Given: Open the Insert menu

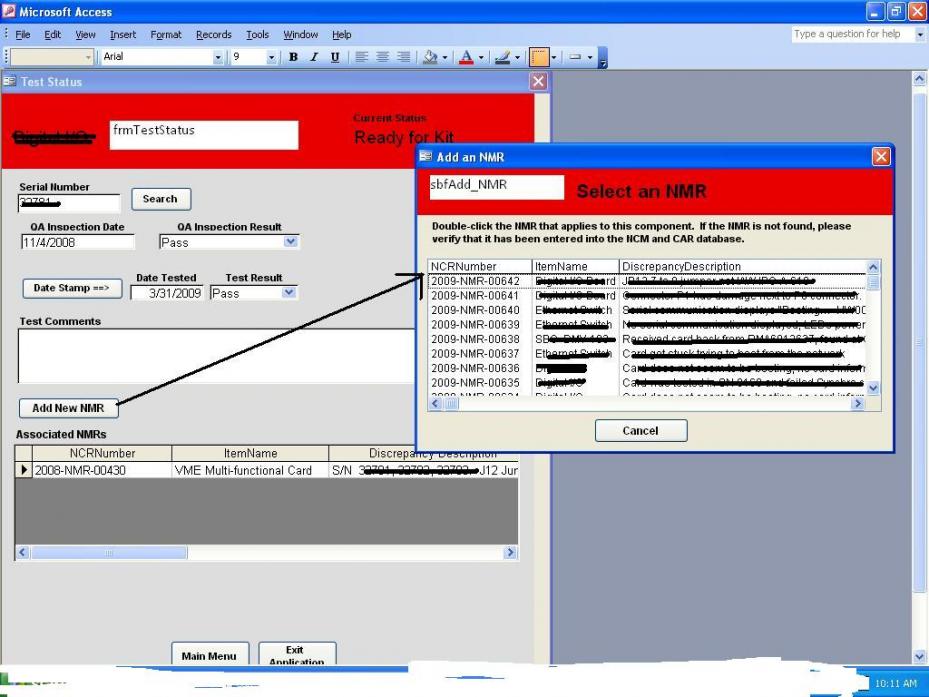Looking at the screenshot, I should 123,34.
